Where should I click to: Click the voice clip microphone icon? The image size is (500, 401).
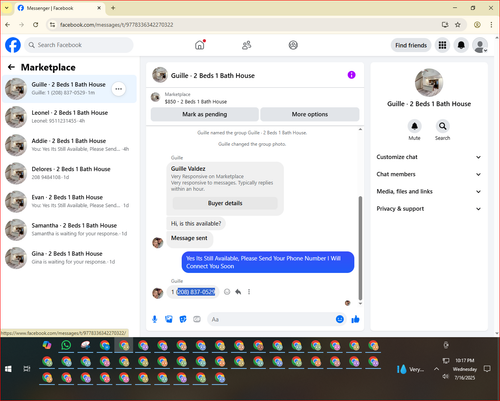[154, 319]
